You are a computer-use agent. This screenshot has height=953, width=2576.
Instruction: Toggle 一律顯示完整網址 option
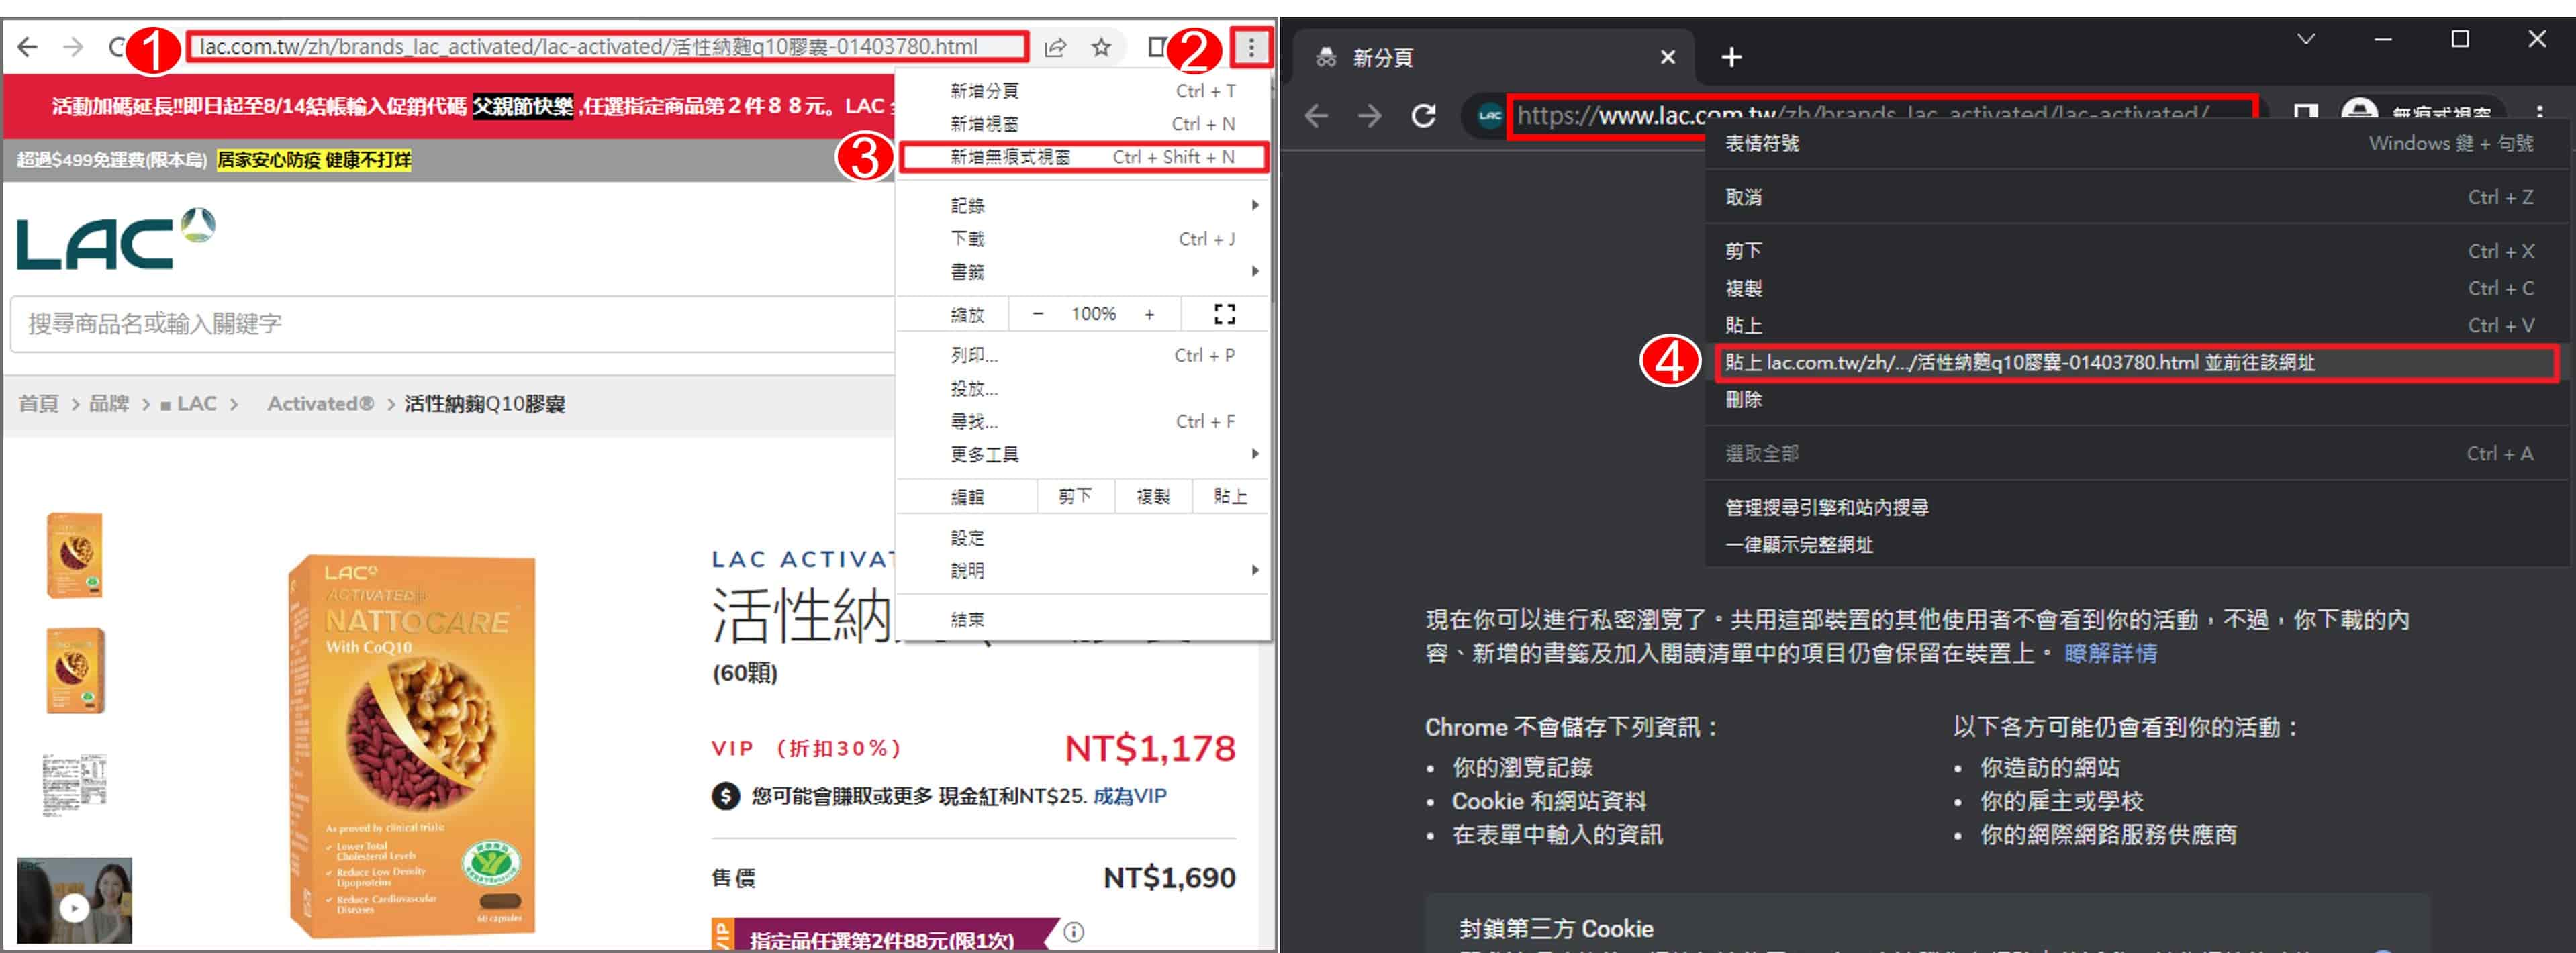(2136, 544)
